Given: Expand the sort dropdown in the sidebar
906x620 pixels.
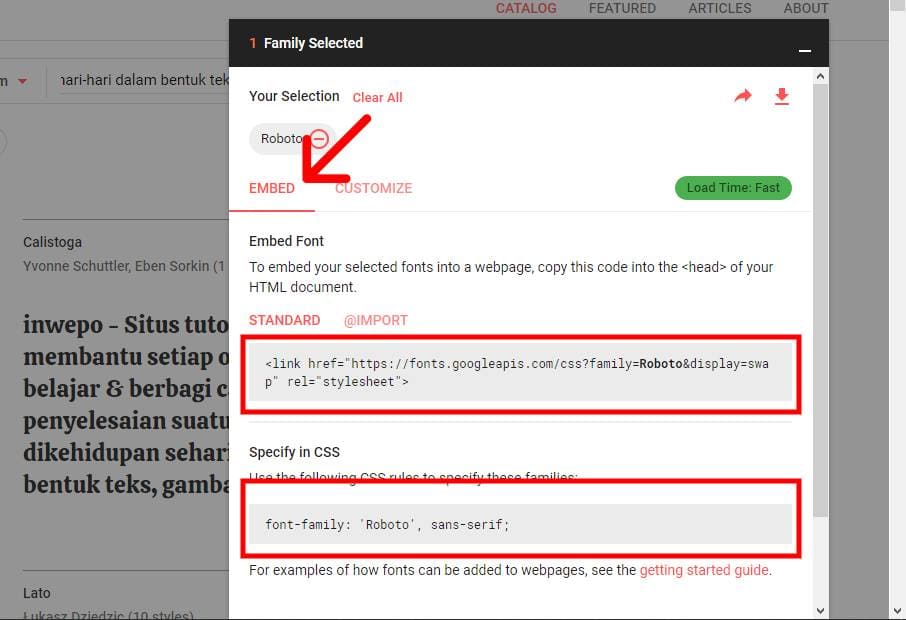Looking at the screenshot, I should [x=24, y=80].
